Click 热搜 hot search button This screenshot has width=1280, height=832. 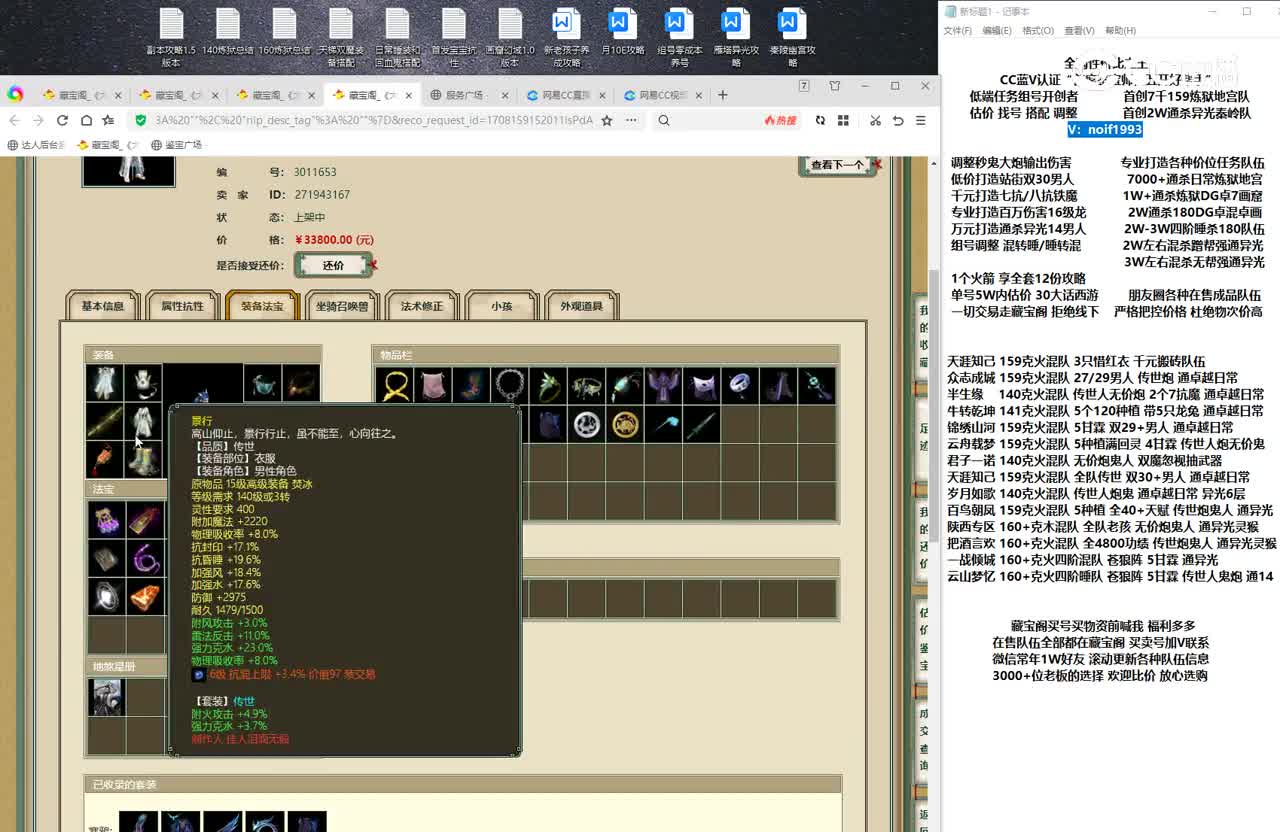pos(780,120)
